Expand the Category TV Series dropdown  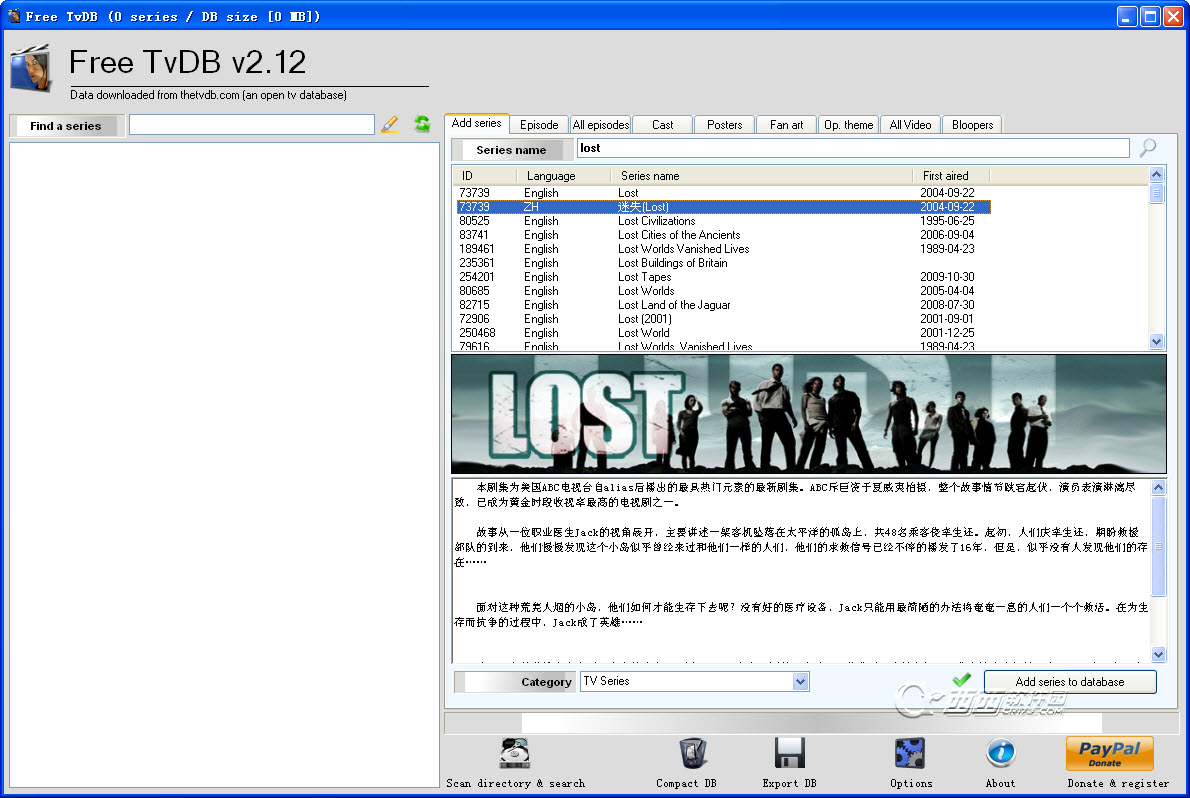800,682
